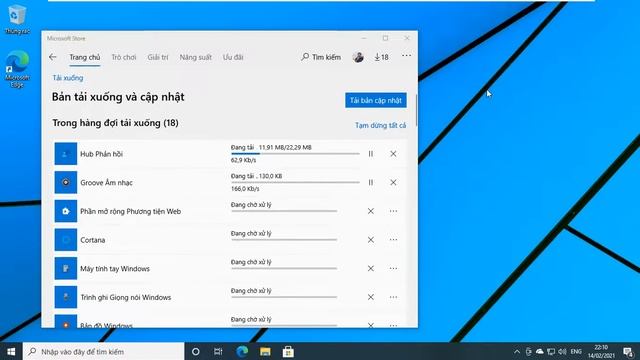
Task: Click the 62,9 Kb/s speed text
Action: 243,160
